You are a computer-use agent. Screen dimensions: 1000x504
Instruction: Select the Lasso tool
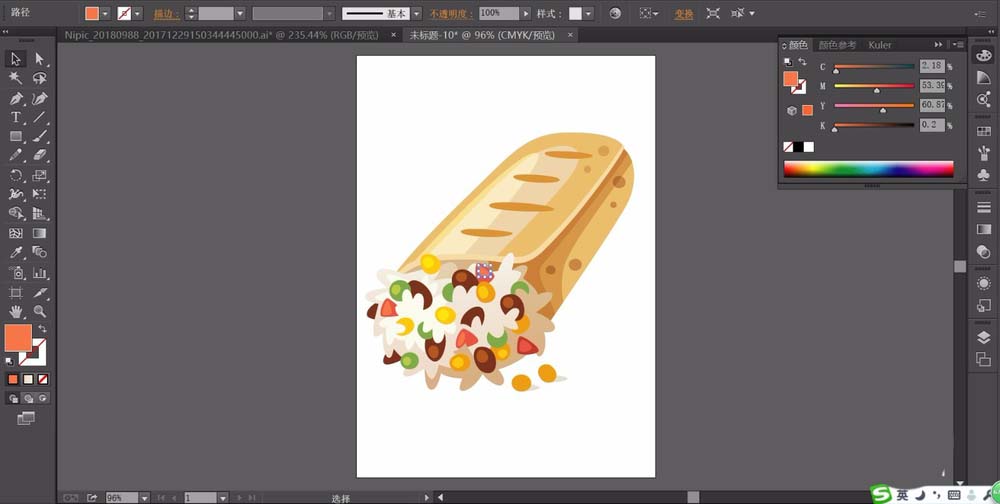[x=40, y=78]
